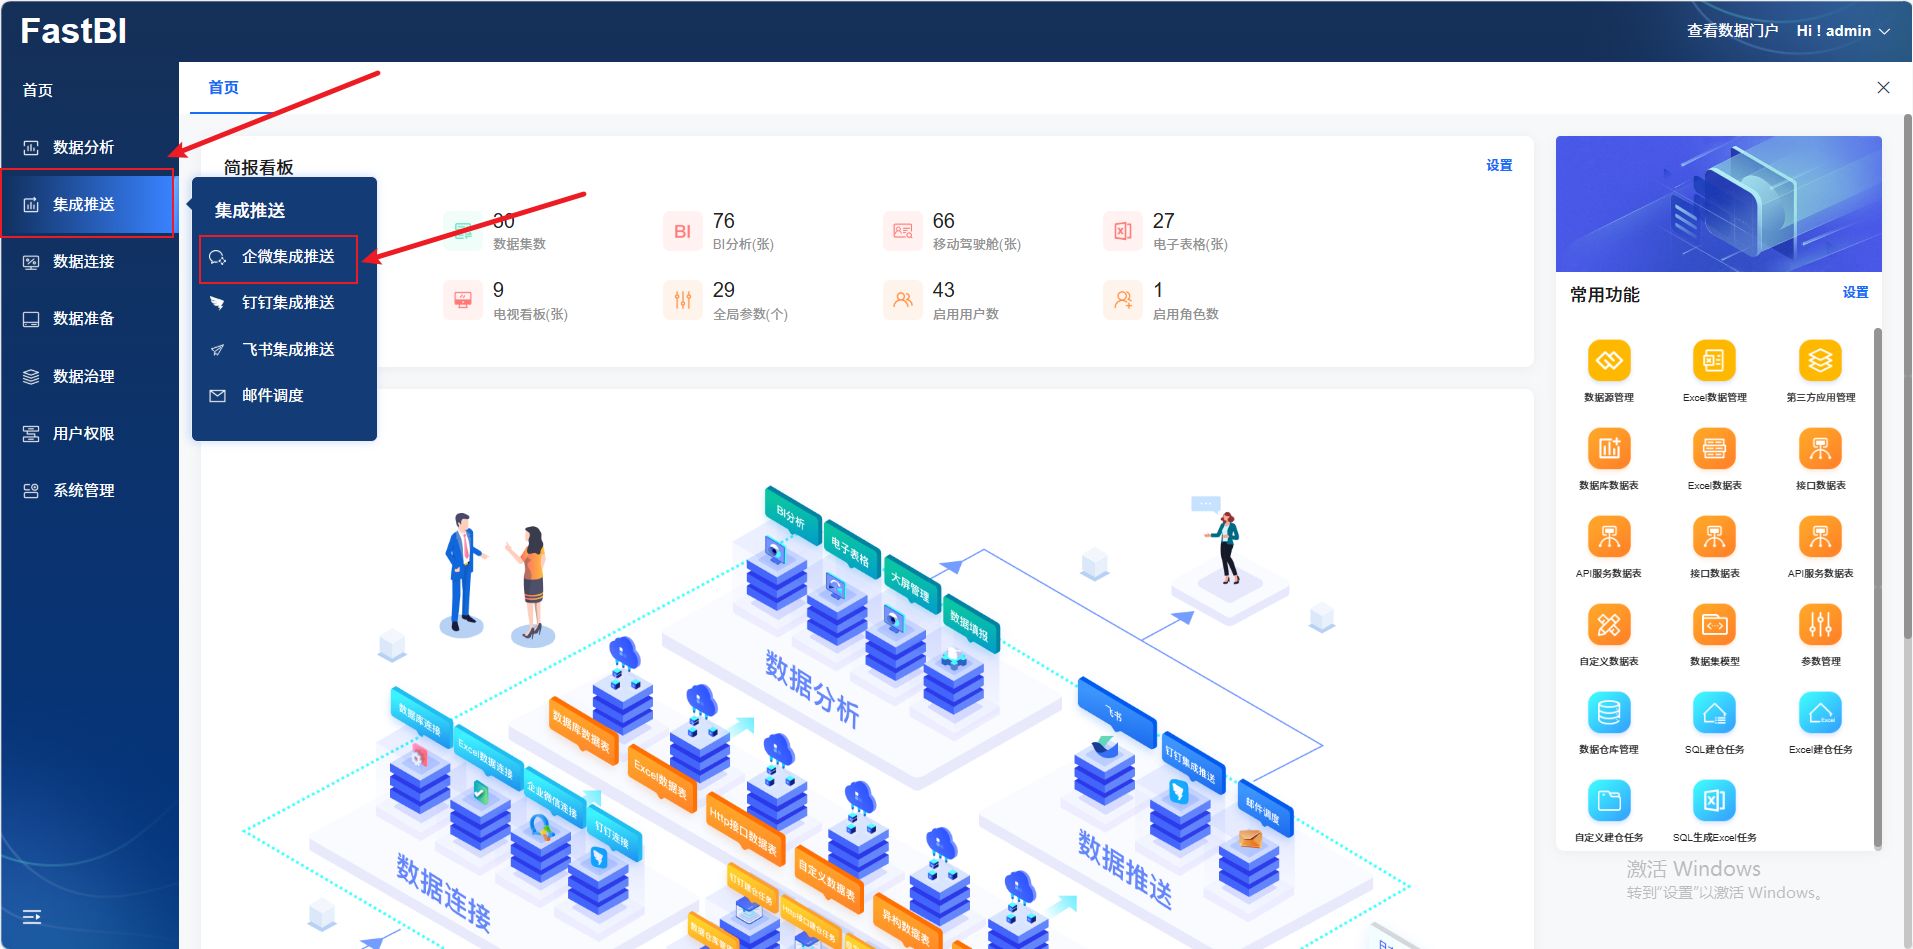Open the 数据源管理 shortcut icon
Screen dimensions: 1913x949
point(1608,361)
